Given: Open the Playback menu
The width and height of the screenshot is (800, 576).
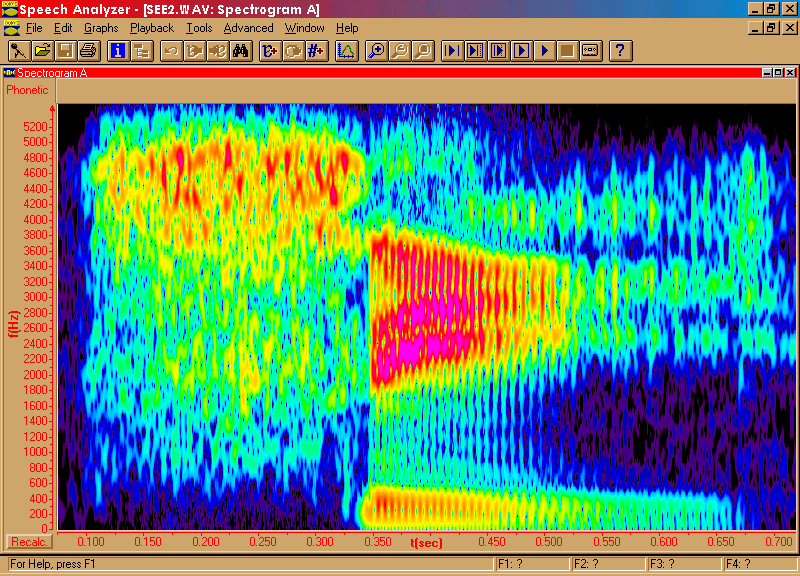Looking at the screenshot, I should (x=152, y=28).
